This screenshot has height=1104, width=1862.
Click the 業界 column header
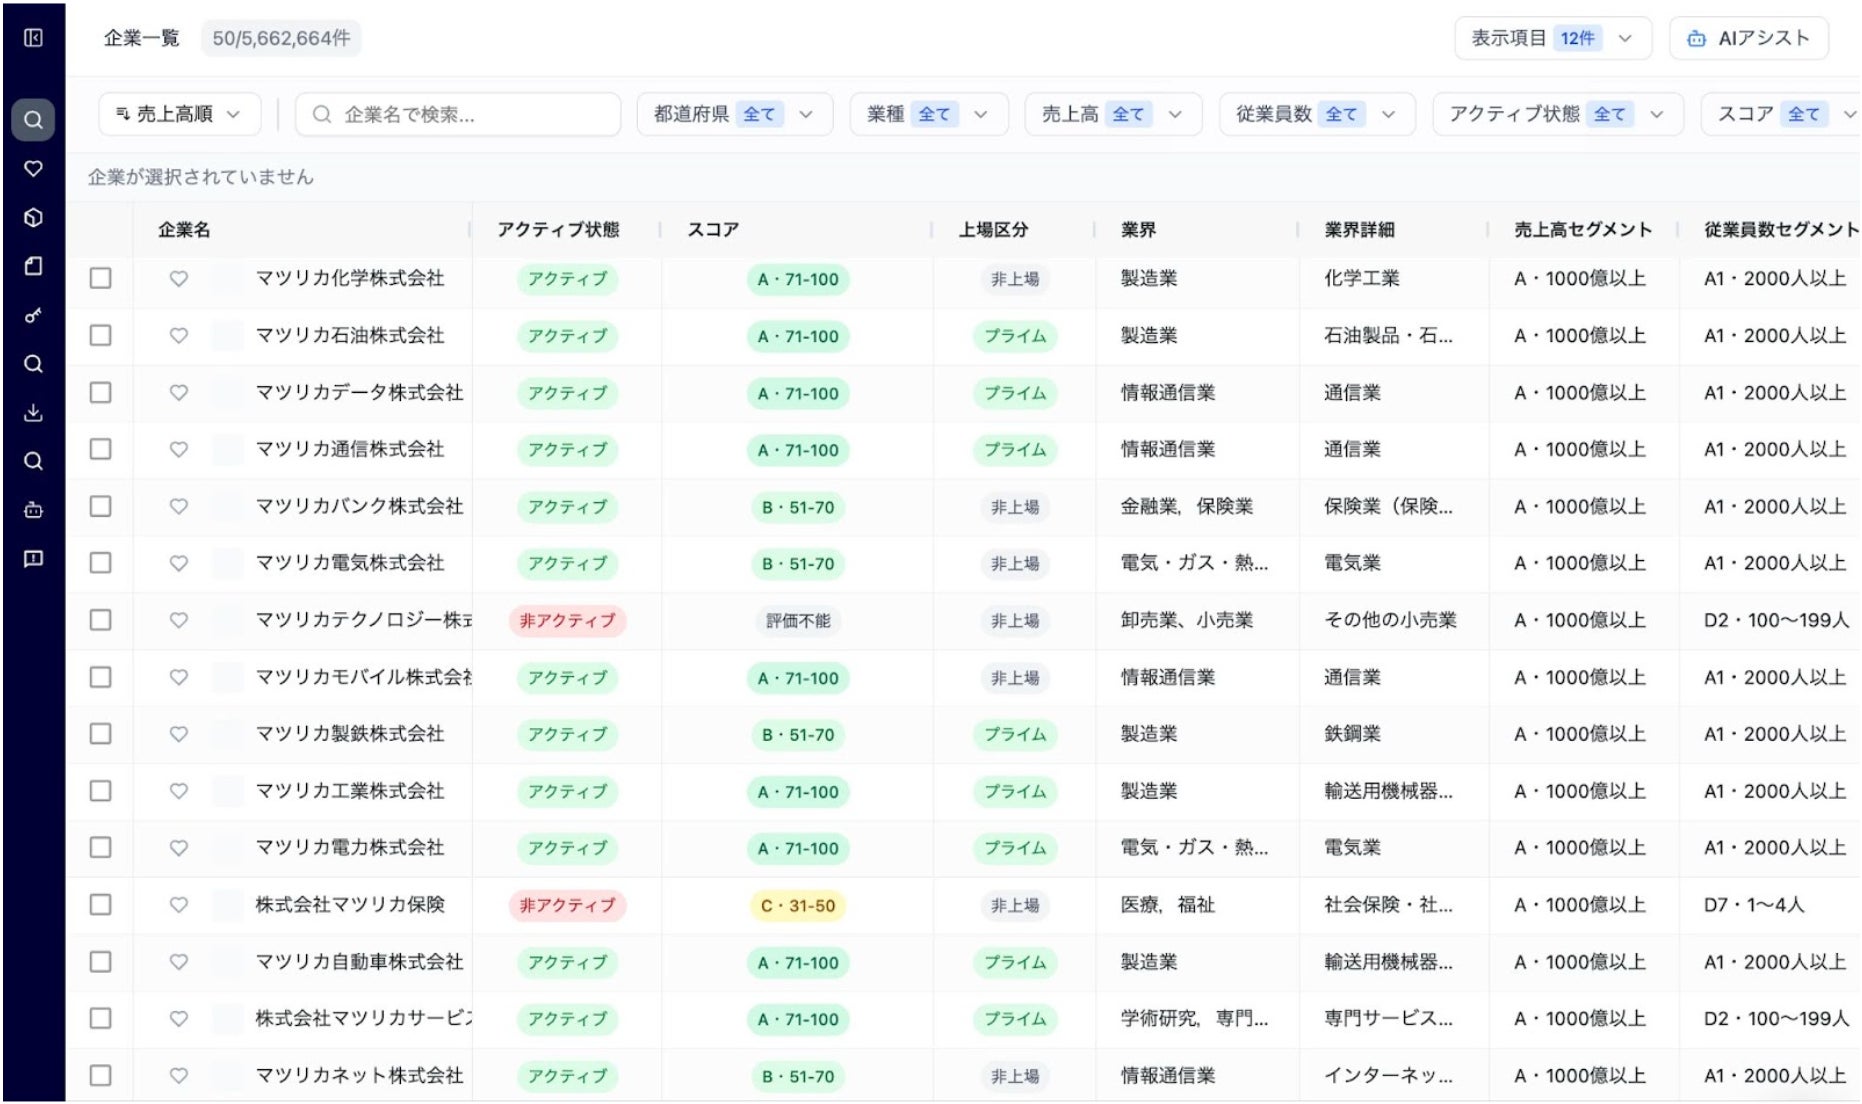[1138, 230]
